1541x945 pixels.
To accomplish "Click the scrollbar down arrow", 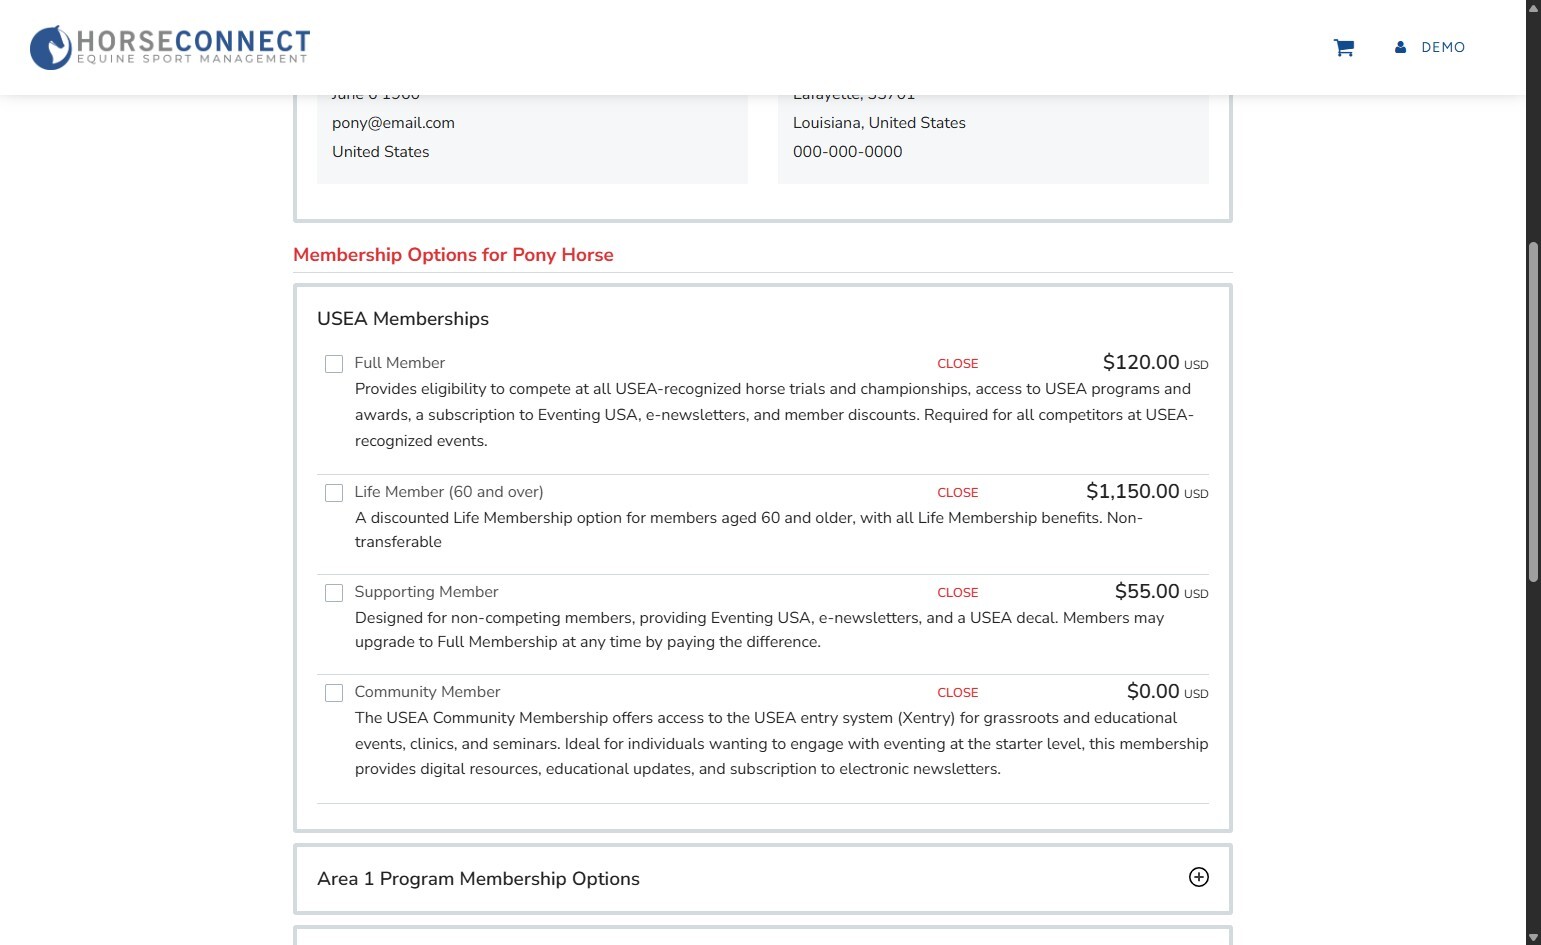I will [x=1533, y=937].
